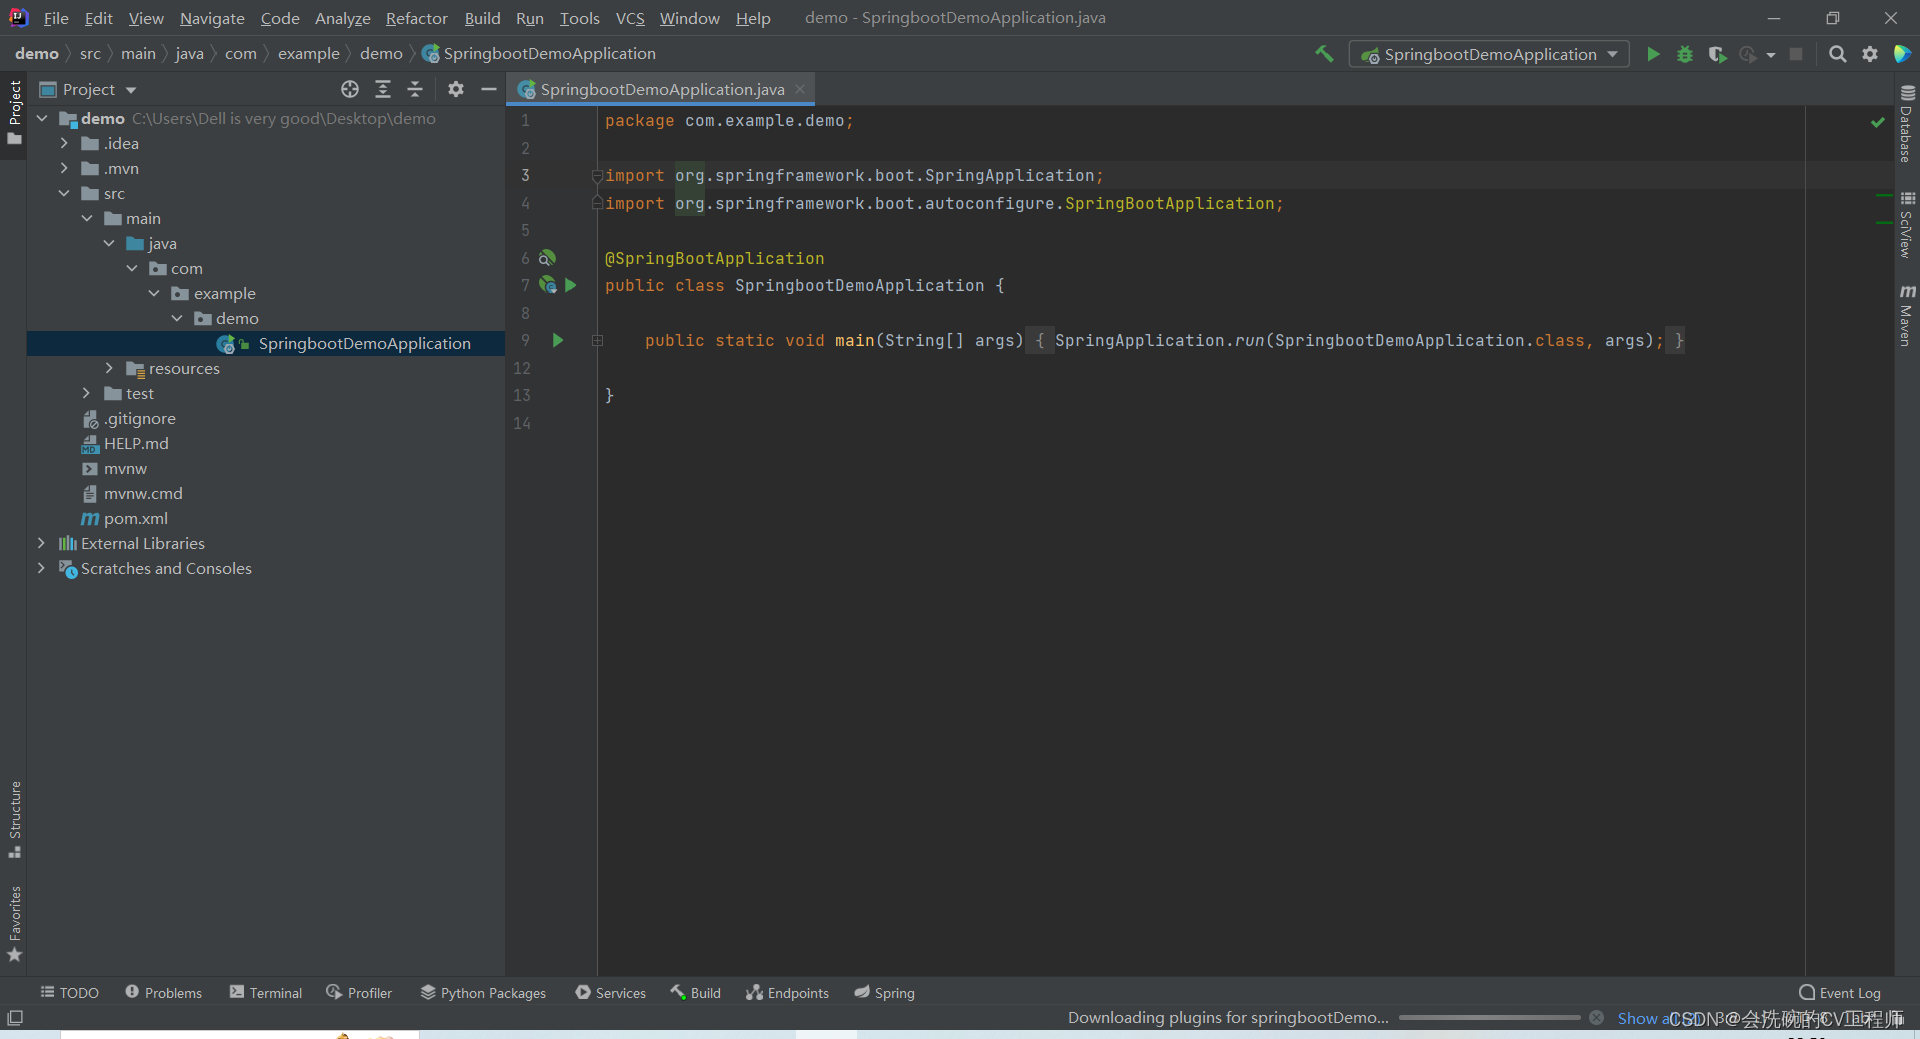Open the Maven side panel

[x=1907, y=316]
